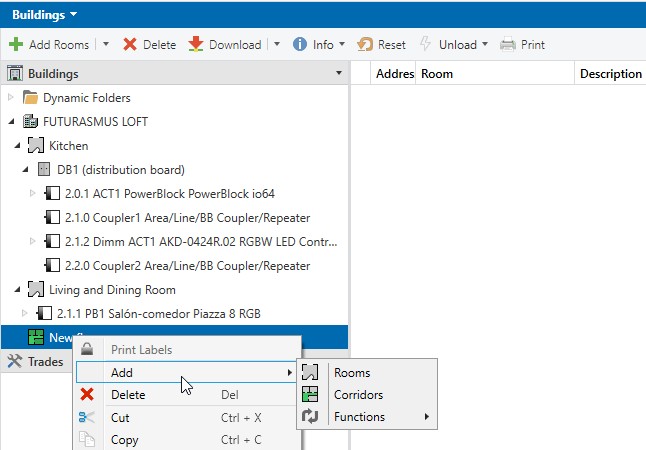646x450 pixels.
Task: Click the Download arrow icon in toolbar
Action: point(196,45)
